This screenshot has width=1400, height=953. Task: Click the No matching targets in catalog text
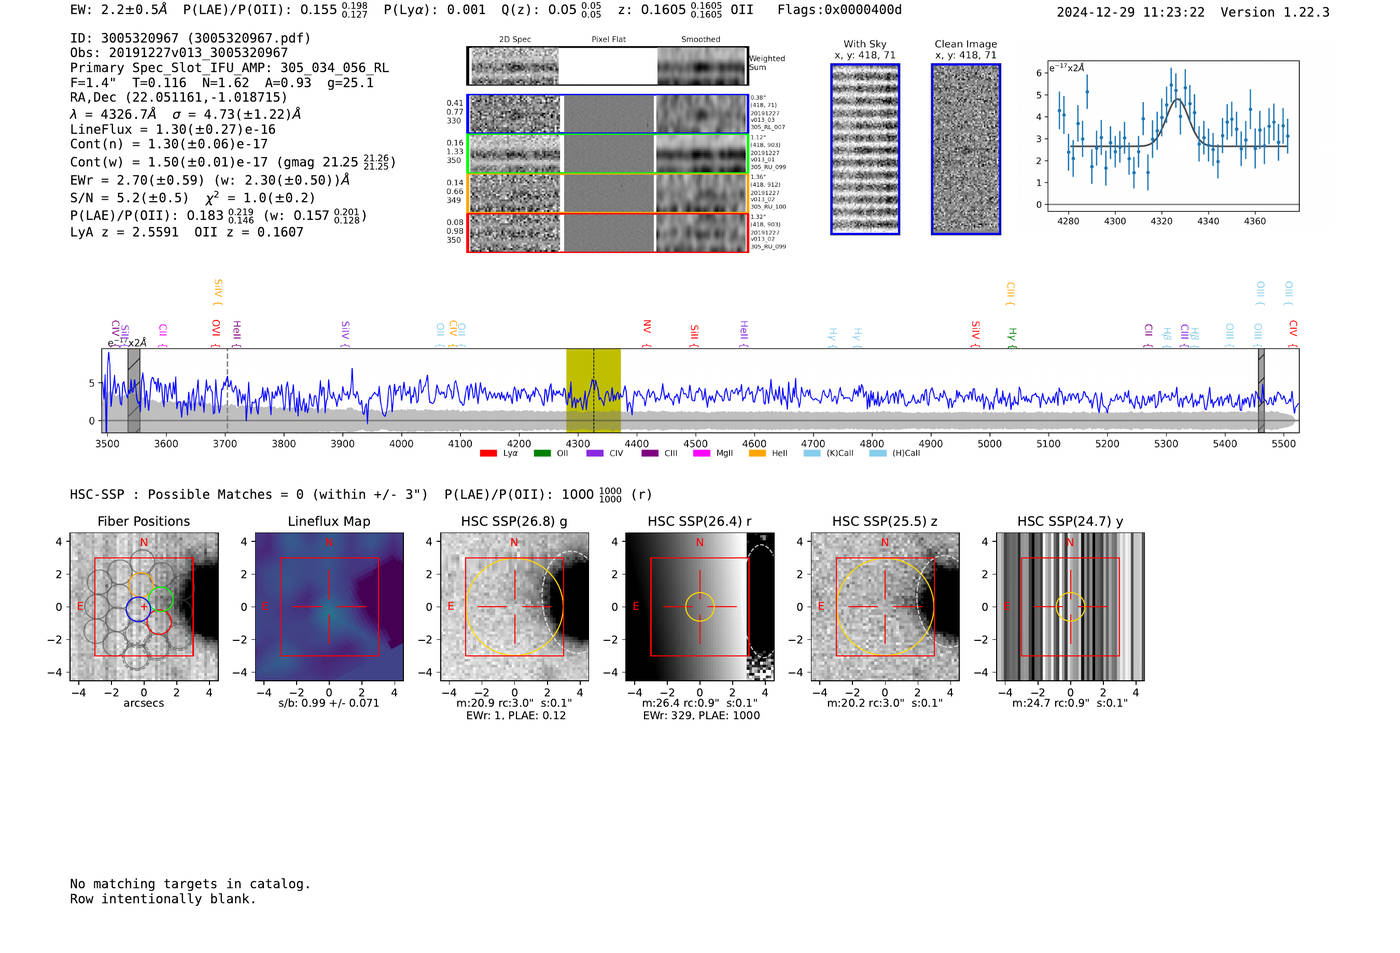click(x=190, y=884)
